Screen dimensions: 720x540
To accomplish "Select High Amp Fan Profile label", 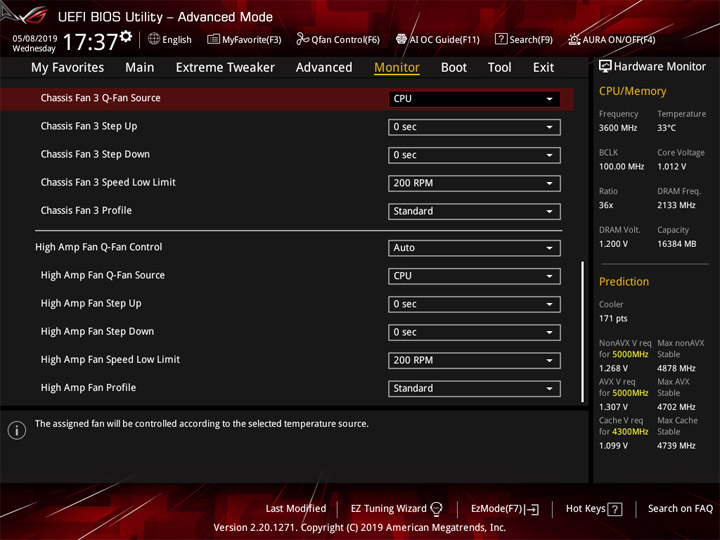I will (x=88, y=388).
